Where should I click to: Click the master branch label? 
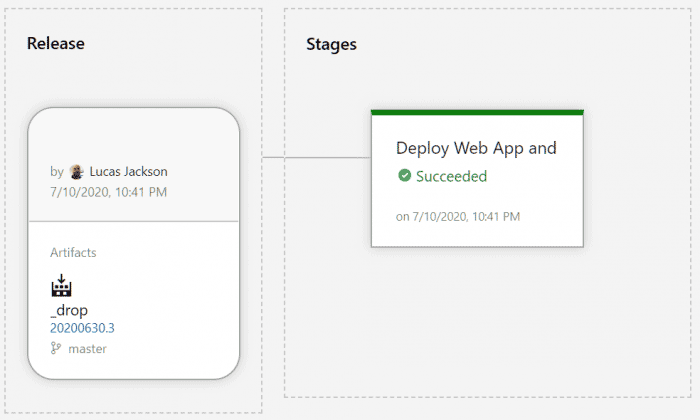coord(88,349)
